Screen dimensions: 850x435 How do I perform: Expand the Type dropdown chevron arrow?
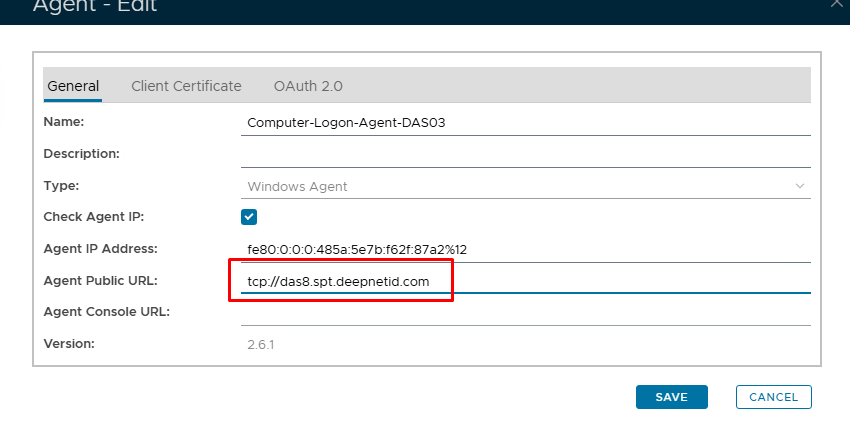click(x=800, y=186)
